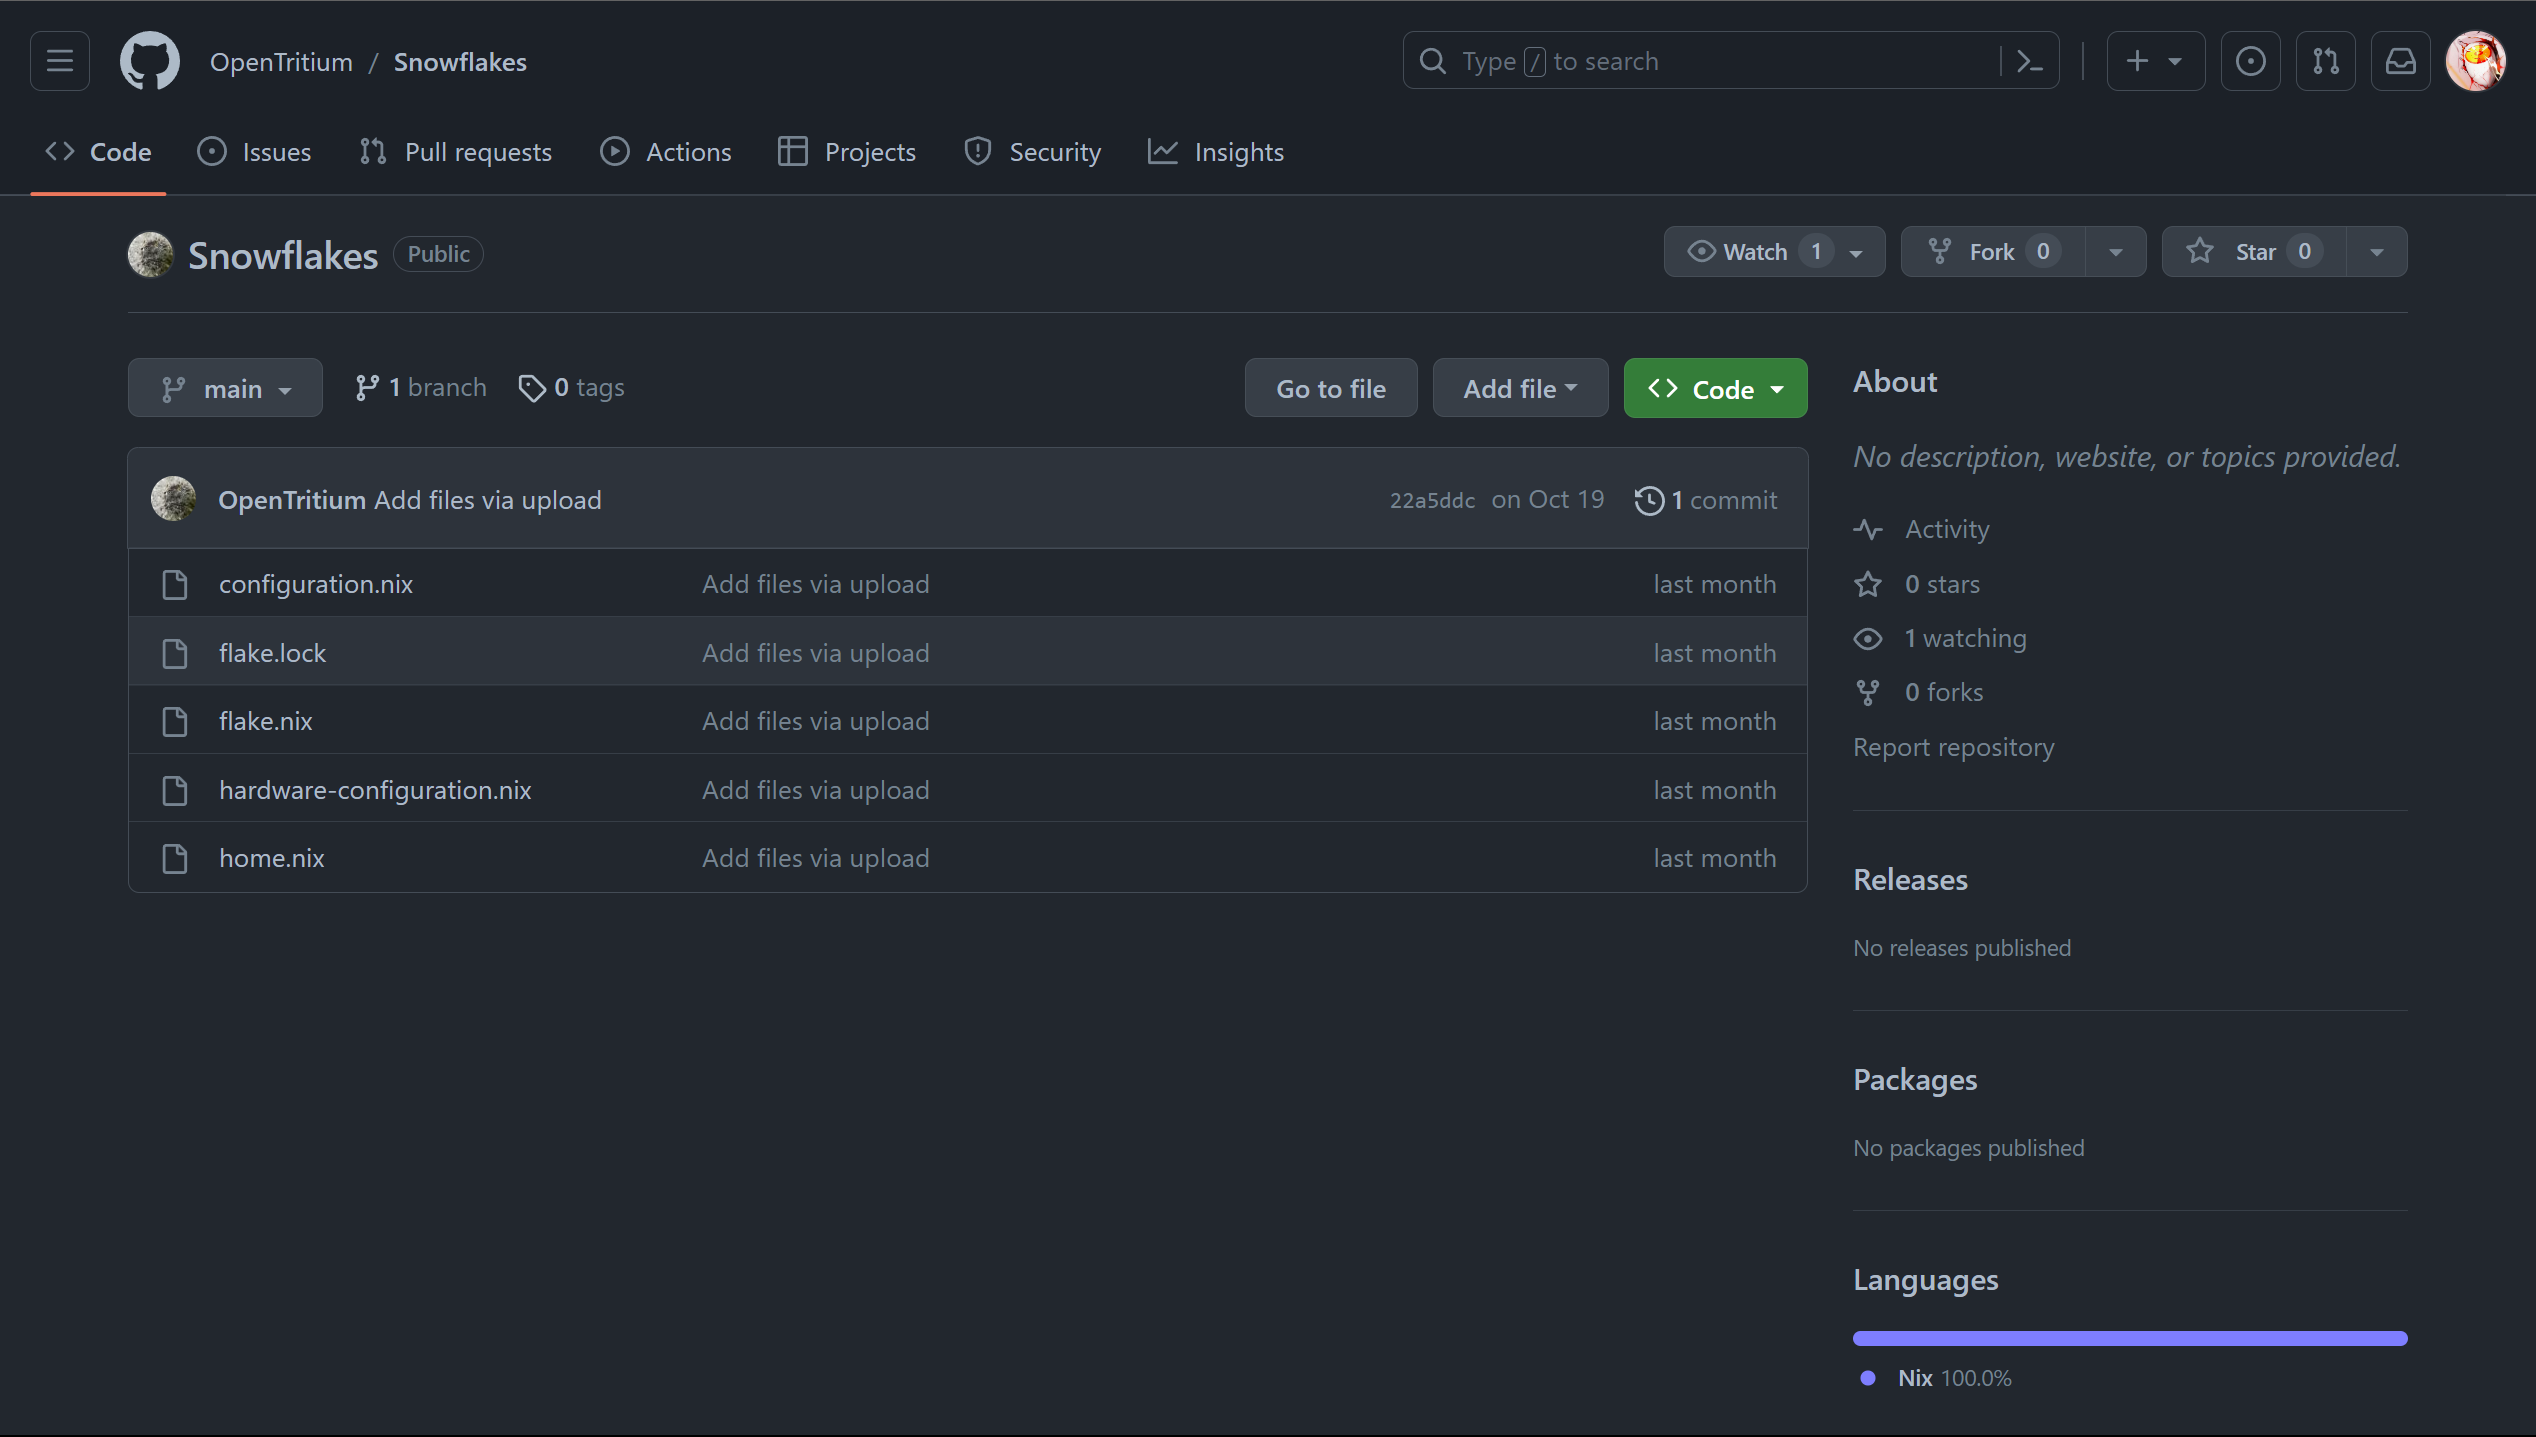Click the commit history clock icon
The width and height of the screenshot is (2536, 1437).
click(1649, 500)
